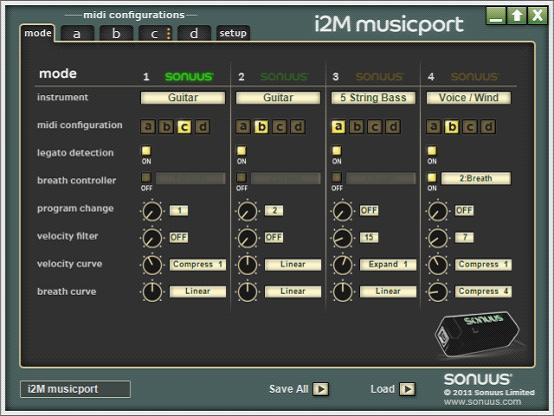
Task: Open Linear breath curve dropdown for mode 1
Action: (x=198, y=292)
